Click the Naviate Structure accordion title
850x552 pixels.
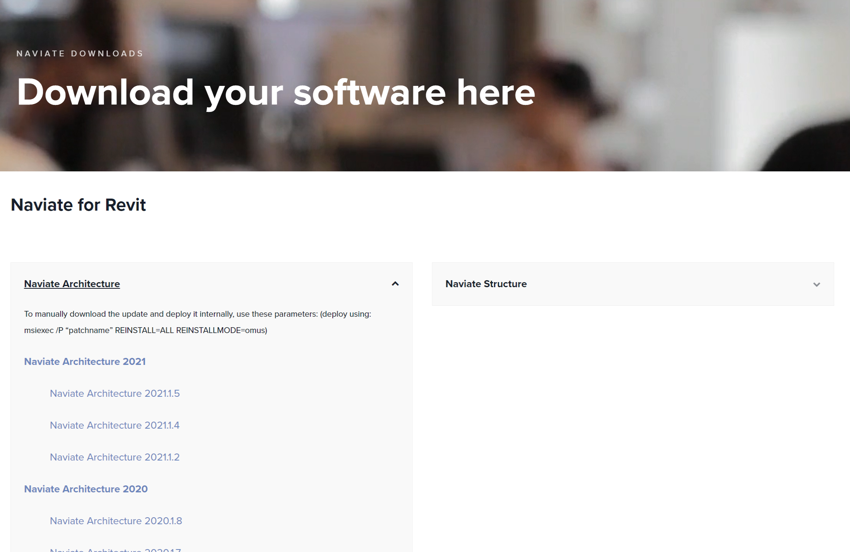pyautogui.click(x=486, y=284)
